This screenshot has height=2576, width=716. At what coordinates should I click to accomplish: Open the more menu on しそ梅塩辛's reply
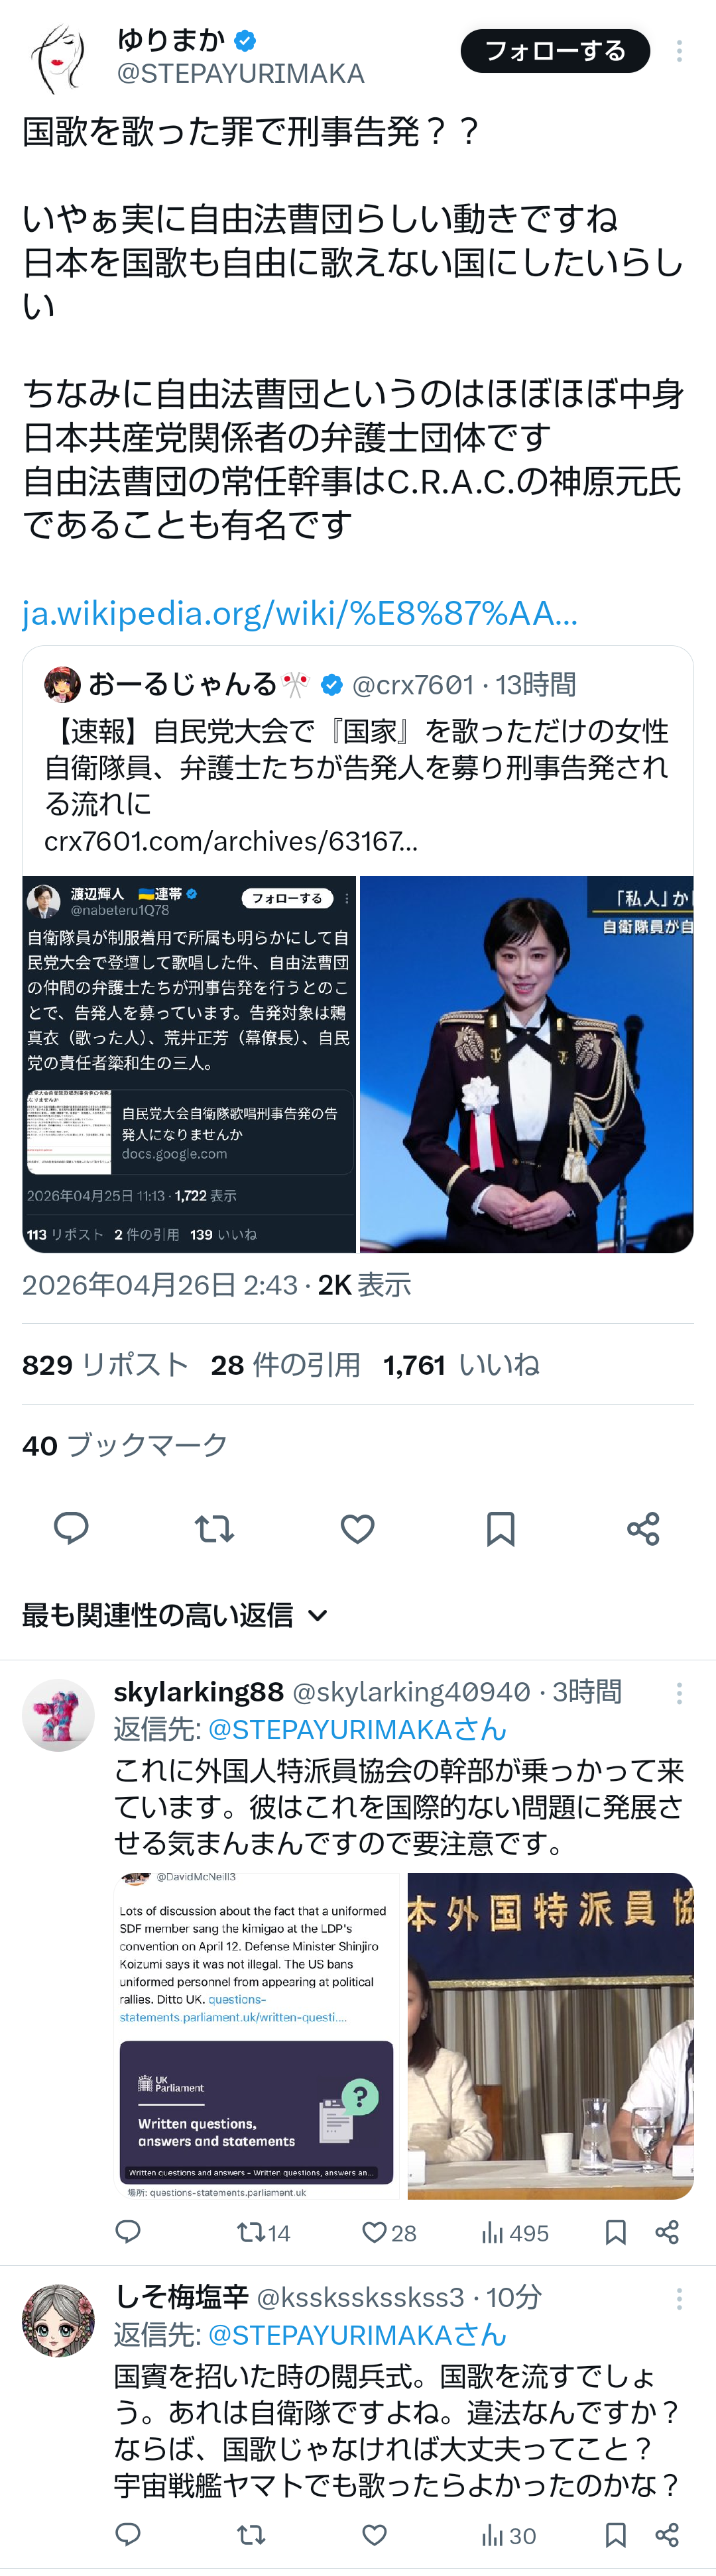pos(679,2298)
